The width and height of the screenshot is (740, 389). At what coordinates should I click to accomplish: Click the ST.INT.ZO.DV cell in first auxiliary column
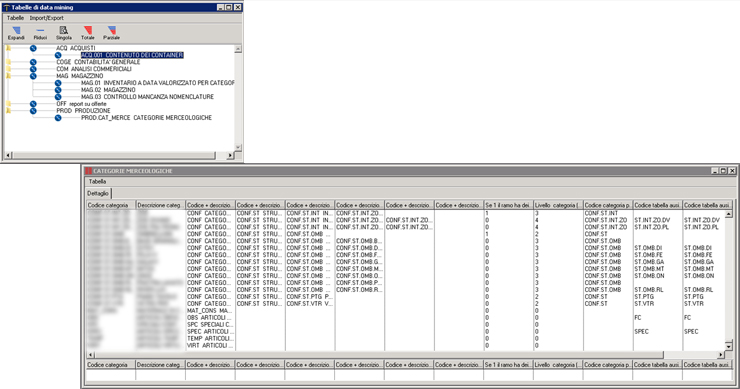pos(652,220)
